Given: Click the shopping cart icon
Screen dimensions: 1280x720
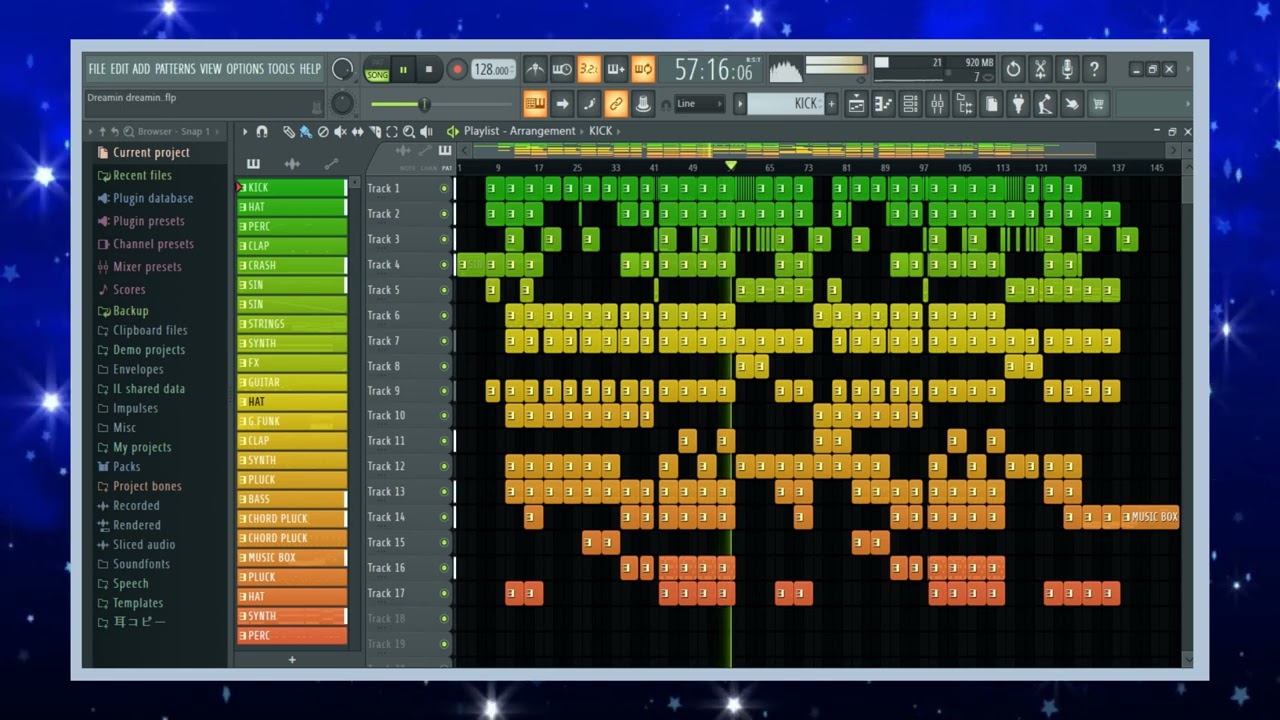Looking at the screenshot, I should coord(1098,103).
